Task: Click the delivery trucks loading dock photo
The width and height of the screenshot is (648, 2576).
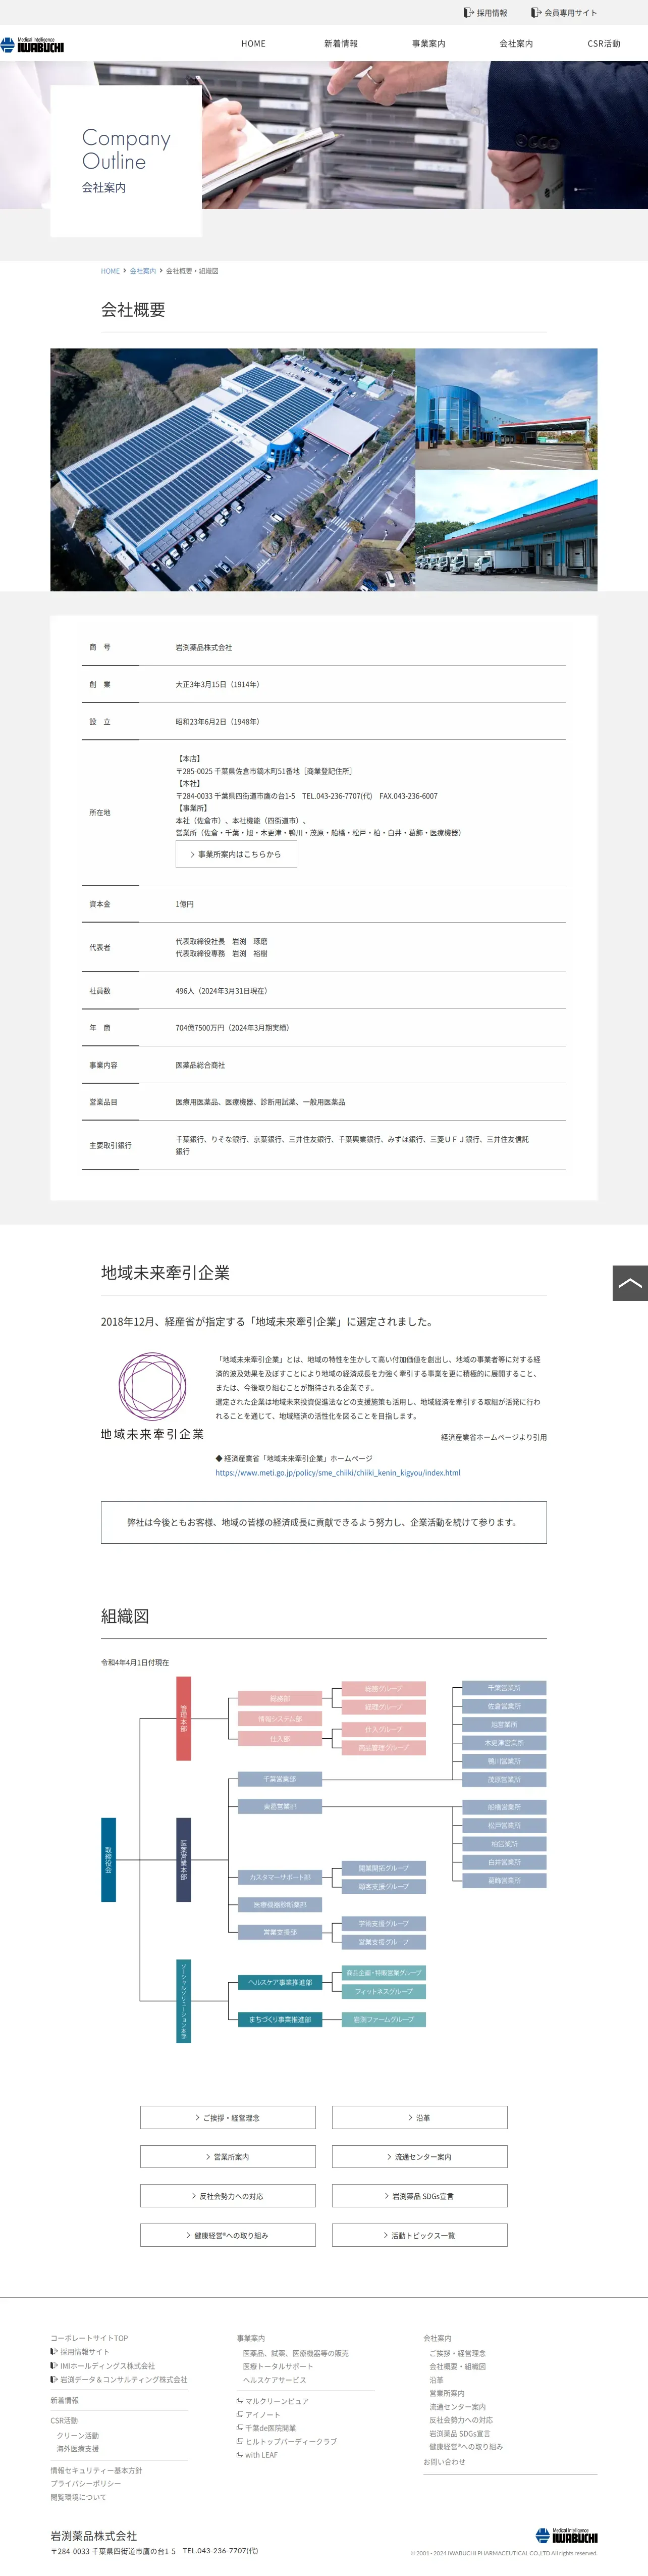Action: pos(506,531)
